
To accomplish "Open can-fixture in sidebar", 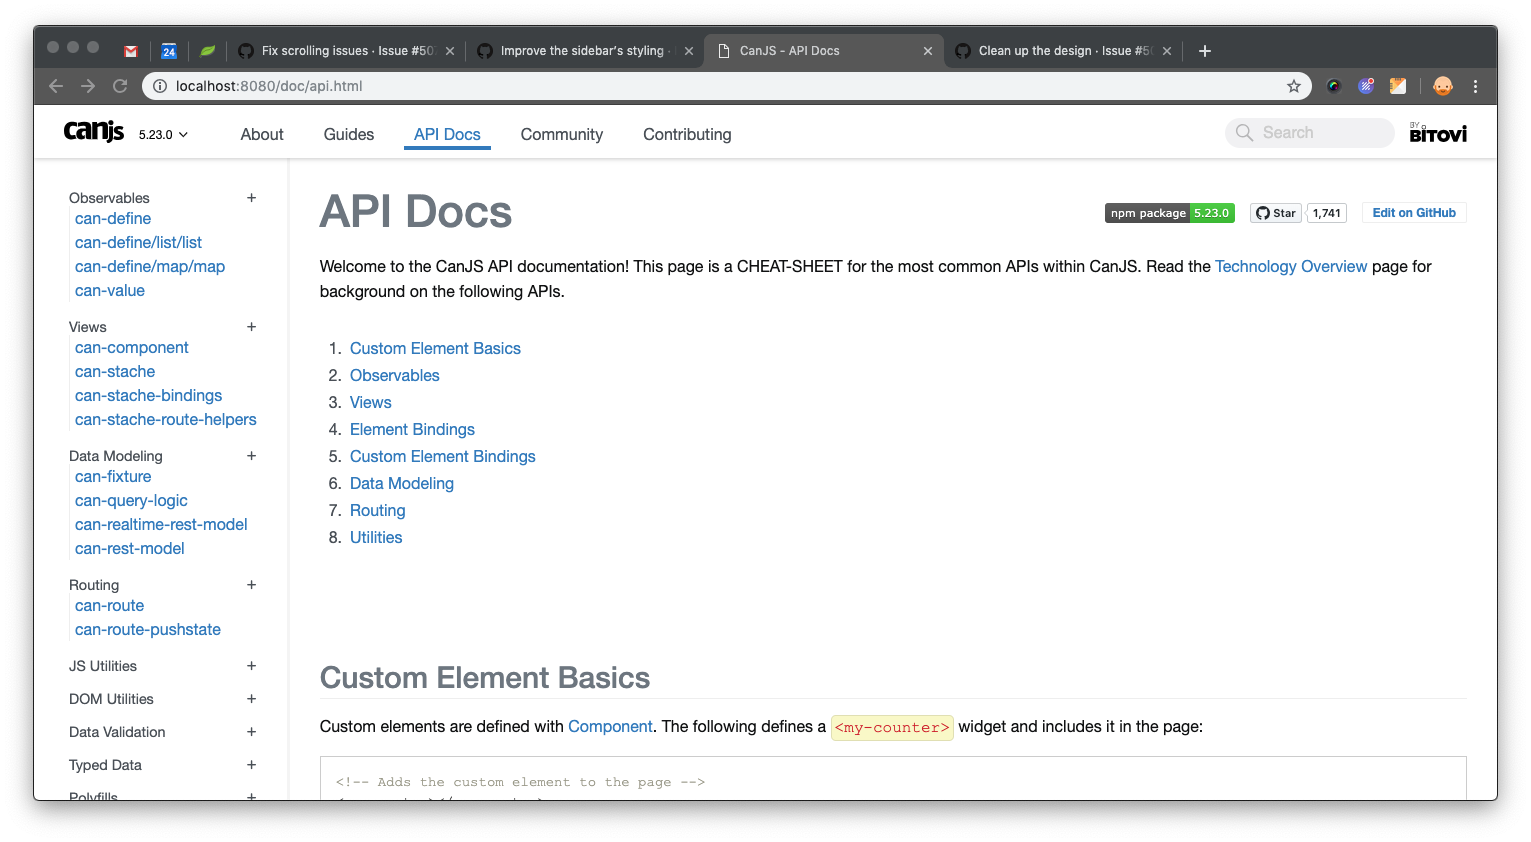I will tap(113, 477).
